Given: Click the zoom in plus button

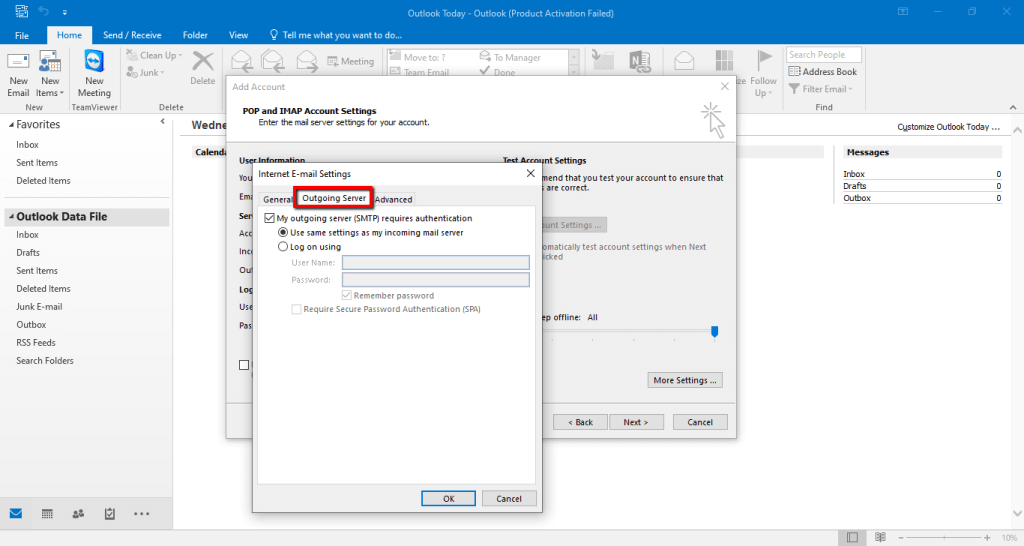Looking at the screenshot, I should 987,538.
